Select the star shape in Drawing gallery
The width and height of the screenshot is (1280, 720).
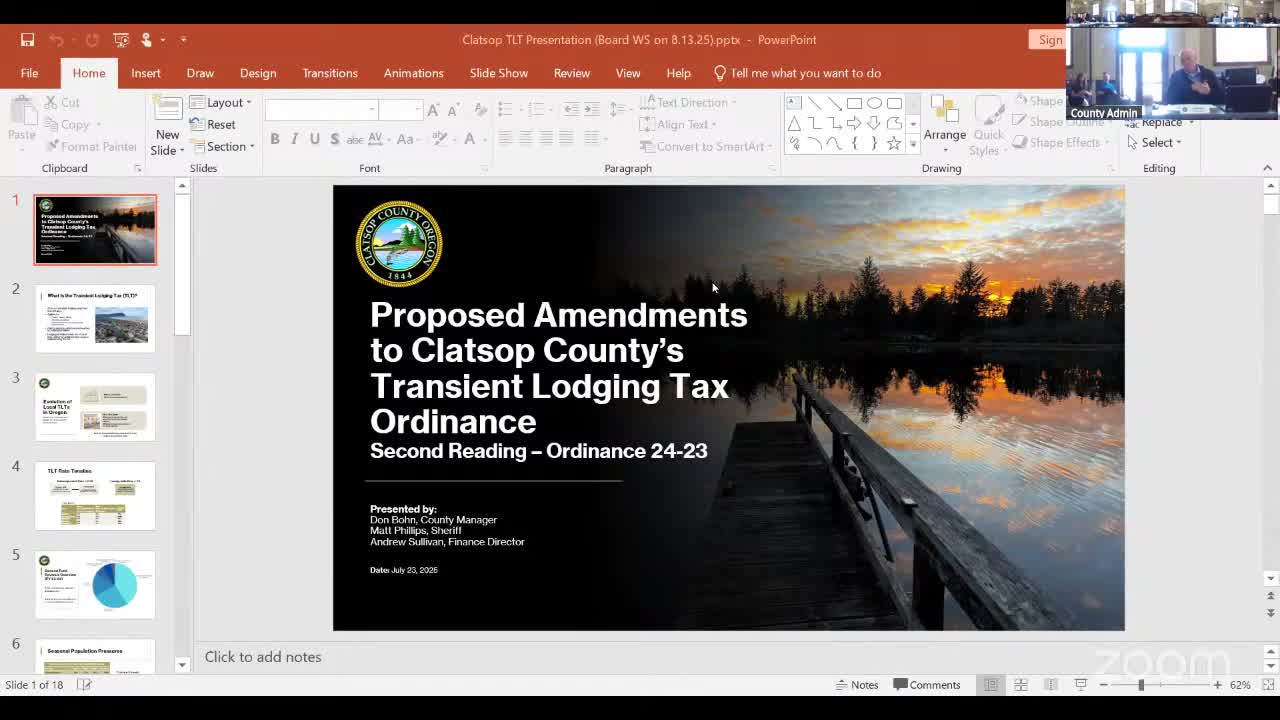(894, 144)
